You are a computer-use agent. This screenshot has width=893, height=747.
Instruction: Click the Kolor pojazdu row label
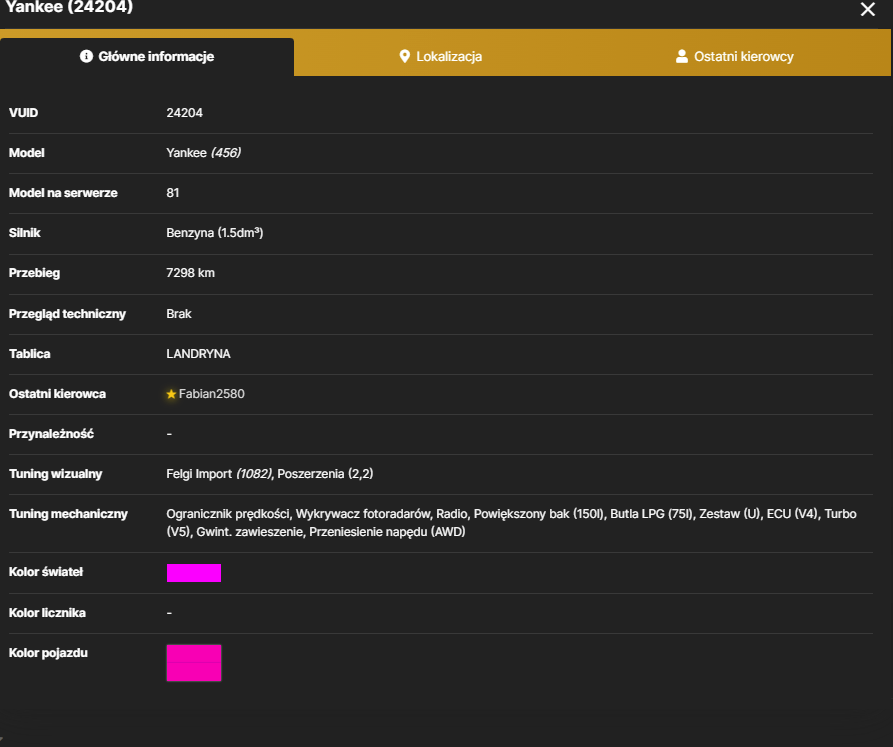[48, 653]
